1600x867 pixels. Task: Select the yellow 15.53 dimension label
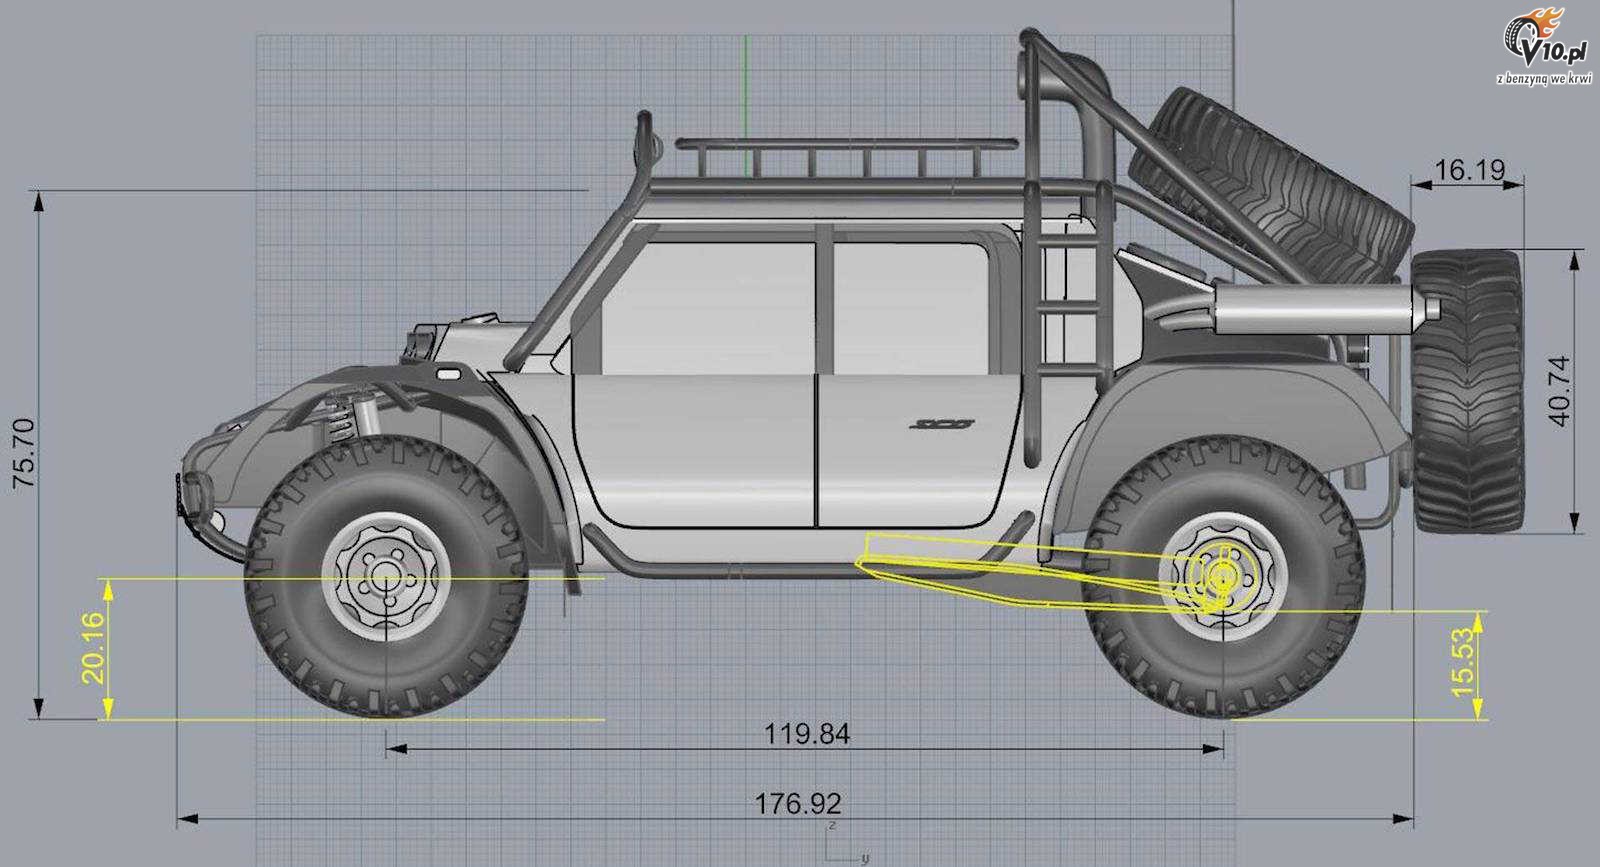pyautogui.click(x=1462, y=661)
